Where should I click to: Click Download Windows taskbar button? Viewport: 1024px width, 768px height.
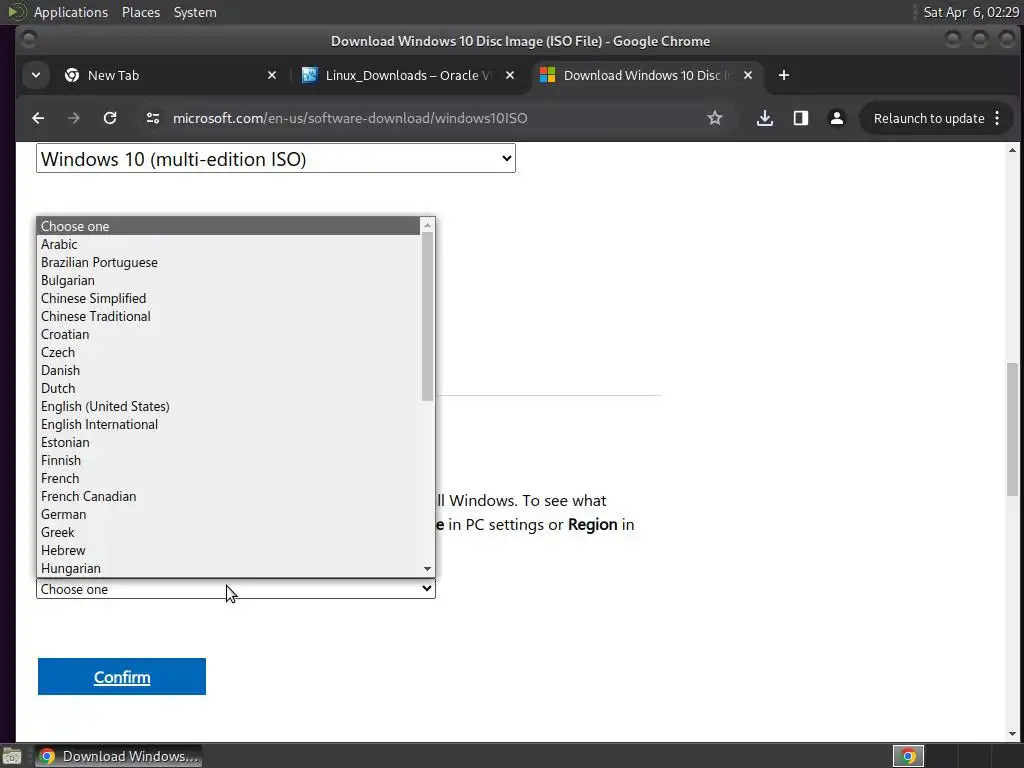pyautogui.click(x=118, y=756)
